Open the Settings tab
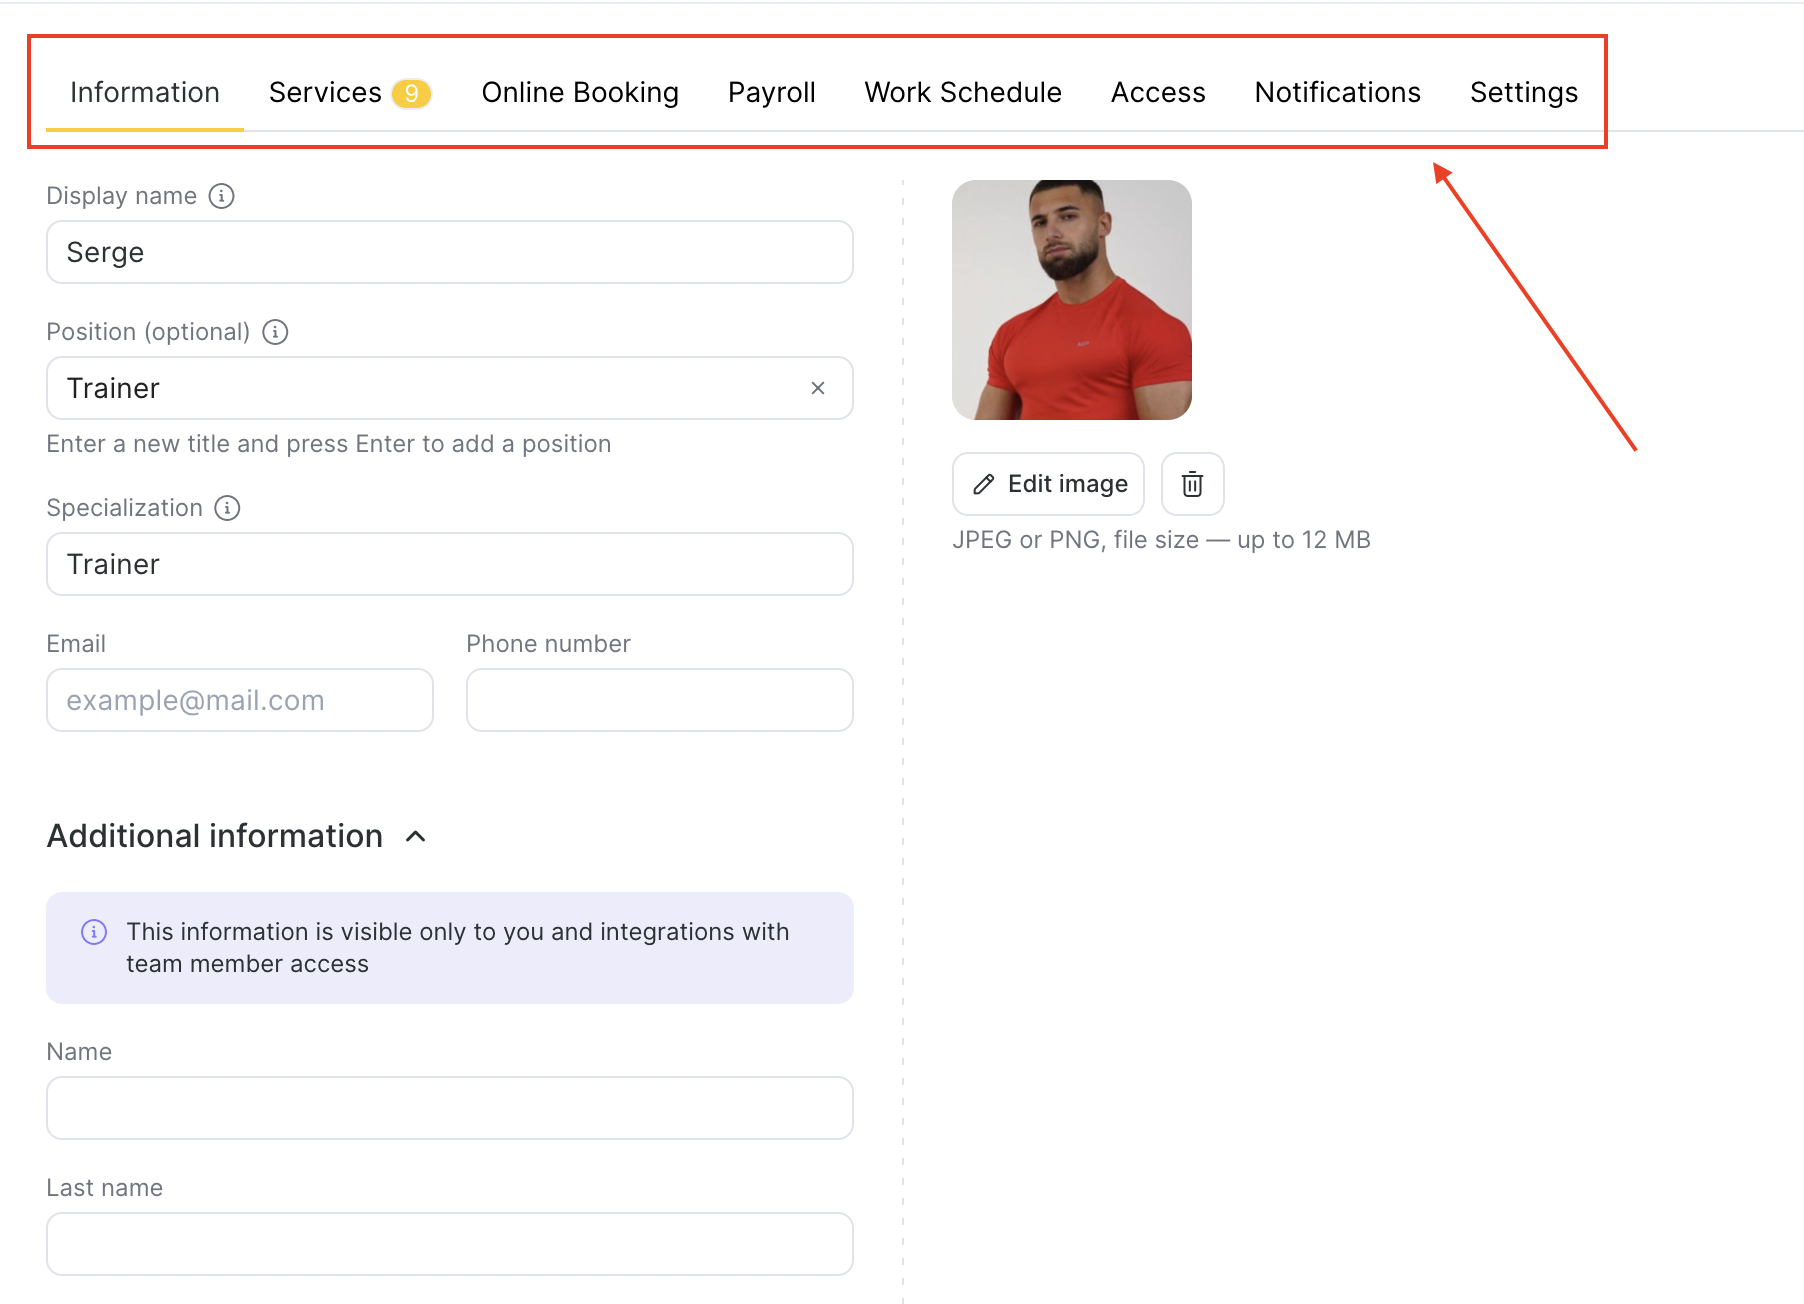 click(1523, 93)
